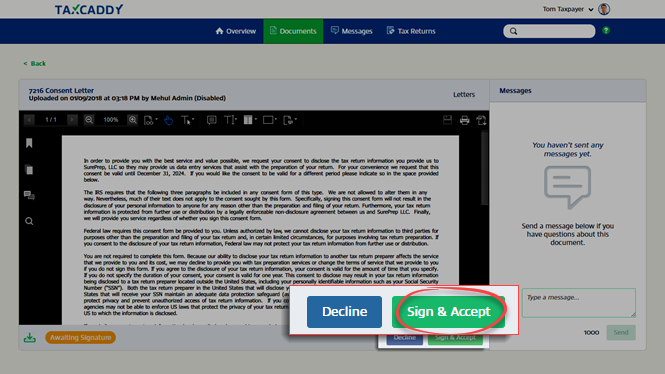The height and width of the screenshot is (374, 665).
Task: Click the TaxCaddy logo
Action: pos(89,9)
